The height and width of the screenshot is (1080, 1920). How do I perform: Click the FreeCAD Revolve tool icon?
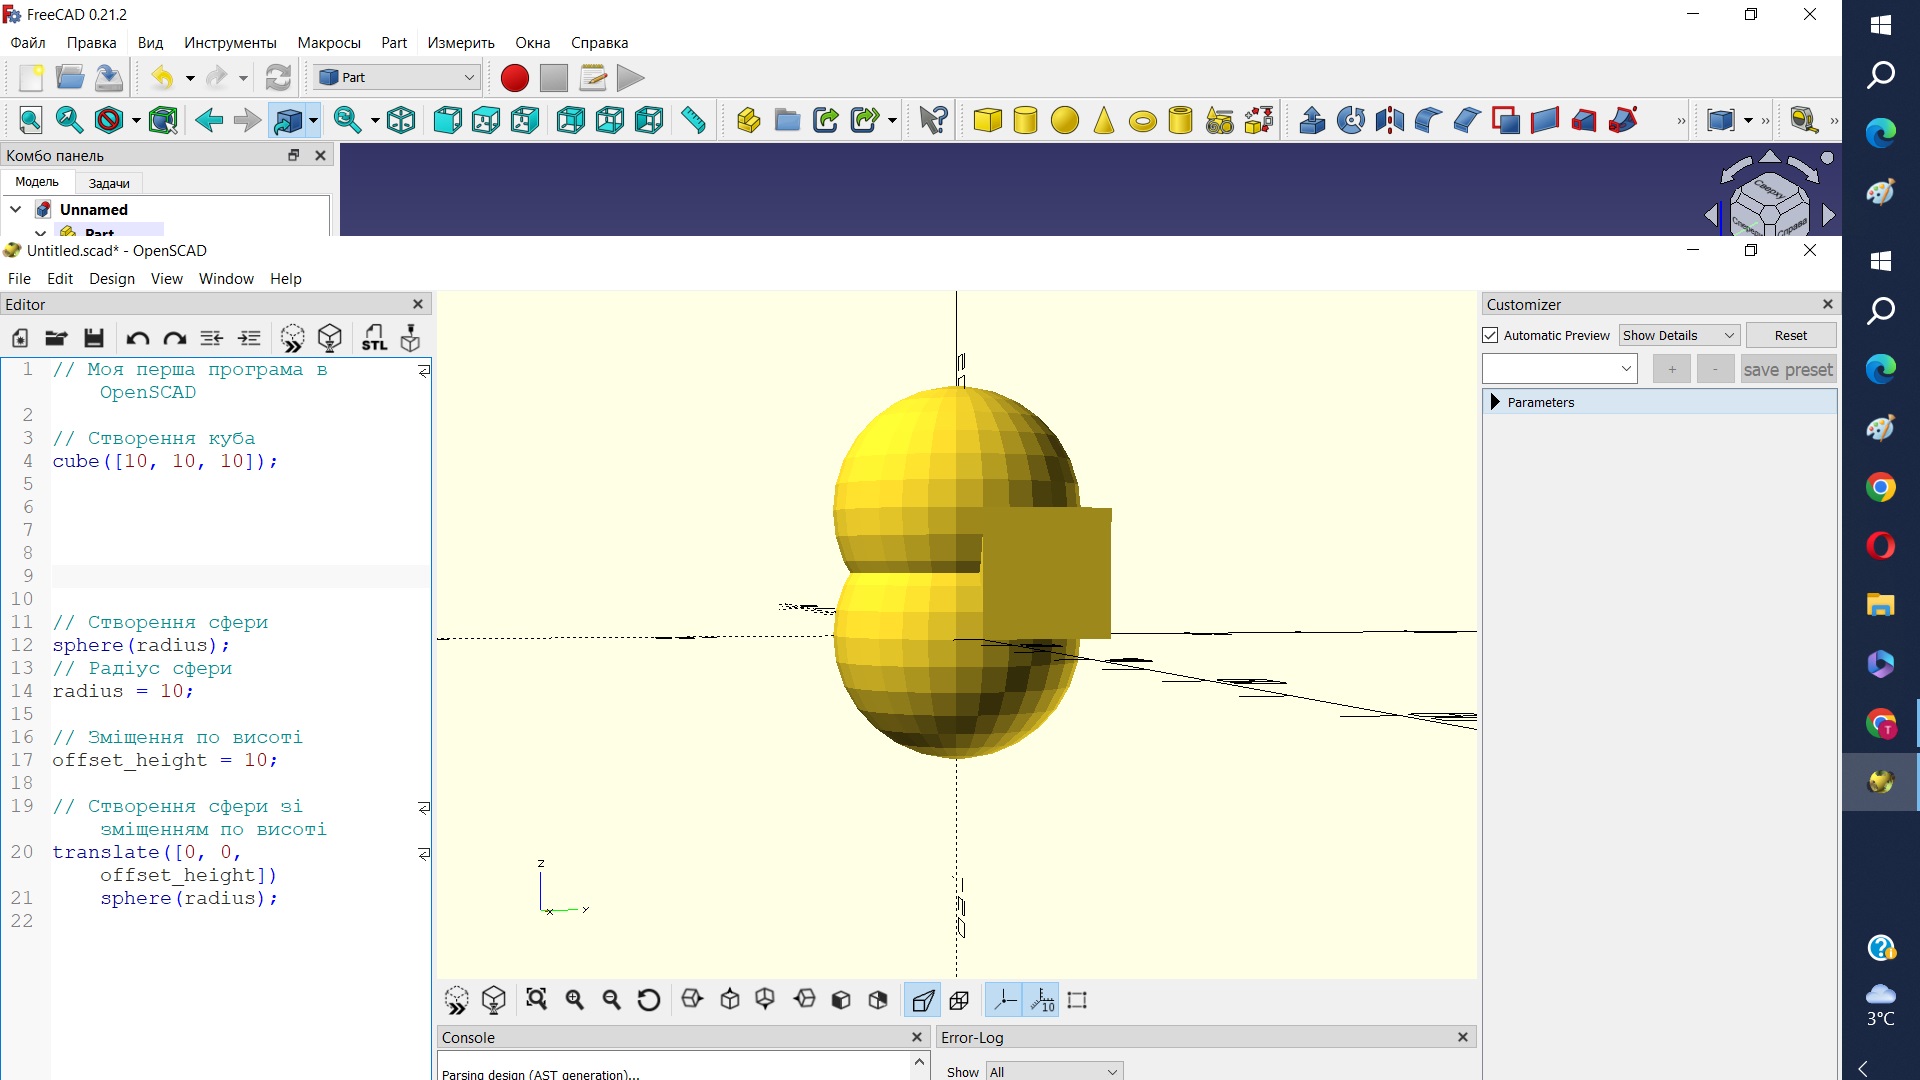(1351, 121)
